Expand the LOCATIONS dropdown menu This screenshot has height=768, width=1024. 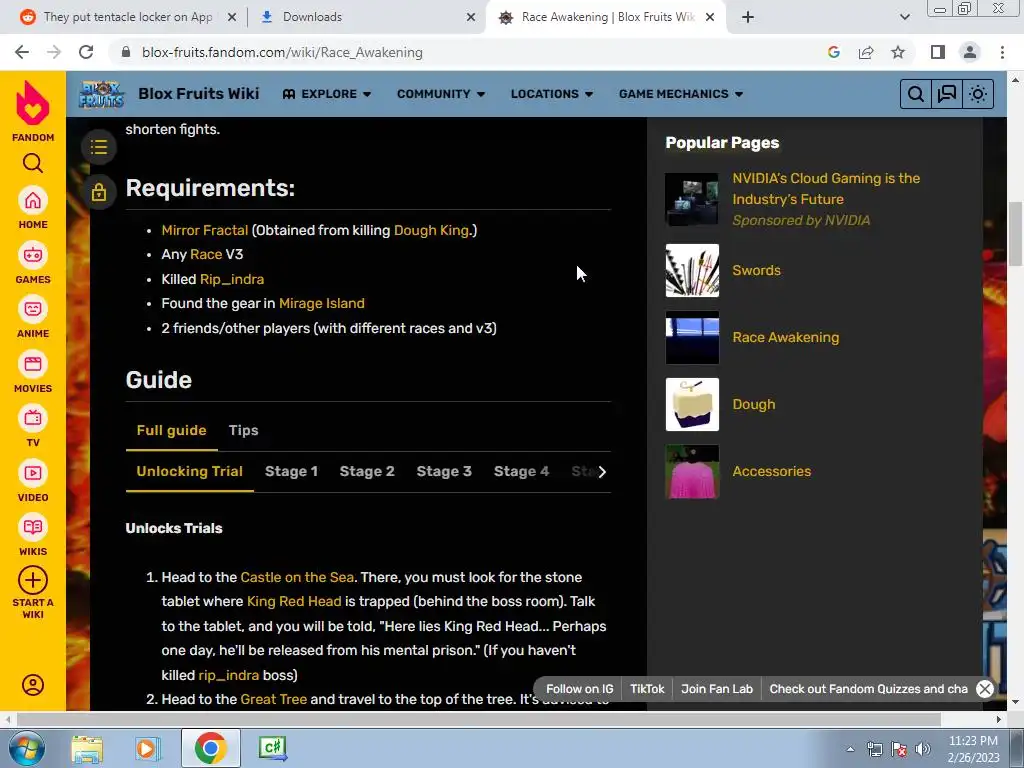pos(552,94)
